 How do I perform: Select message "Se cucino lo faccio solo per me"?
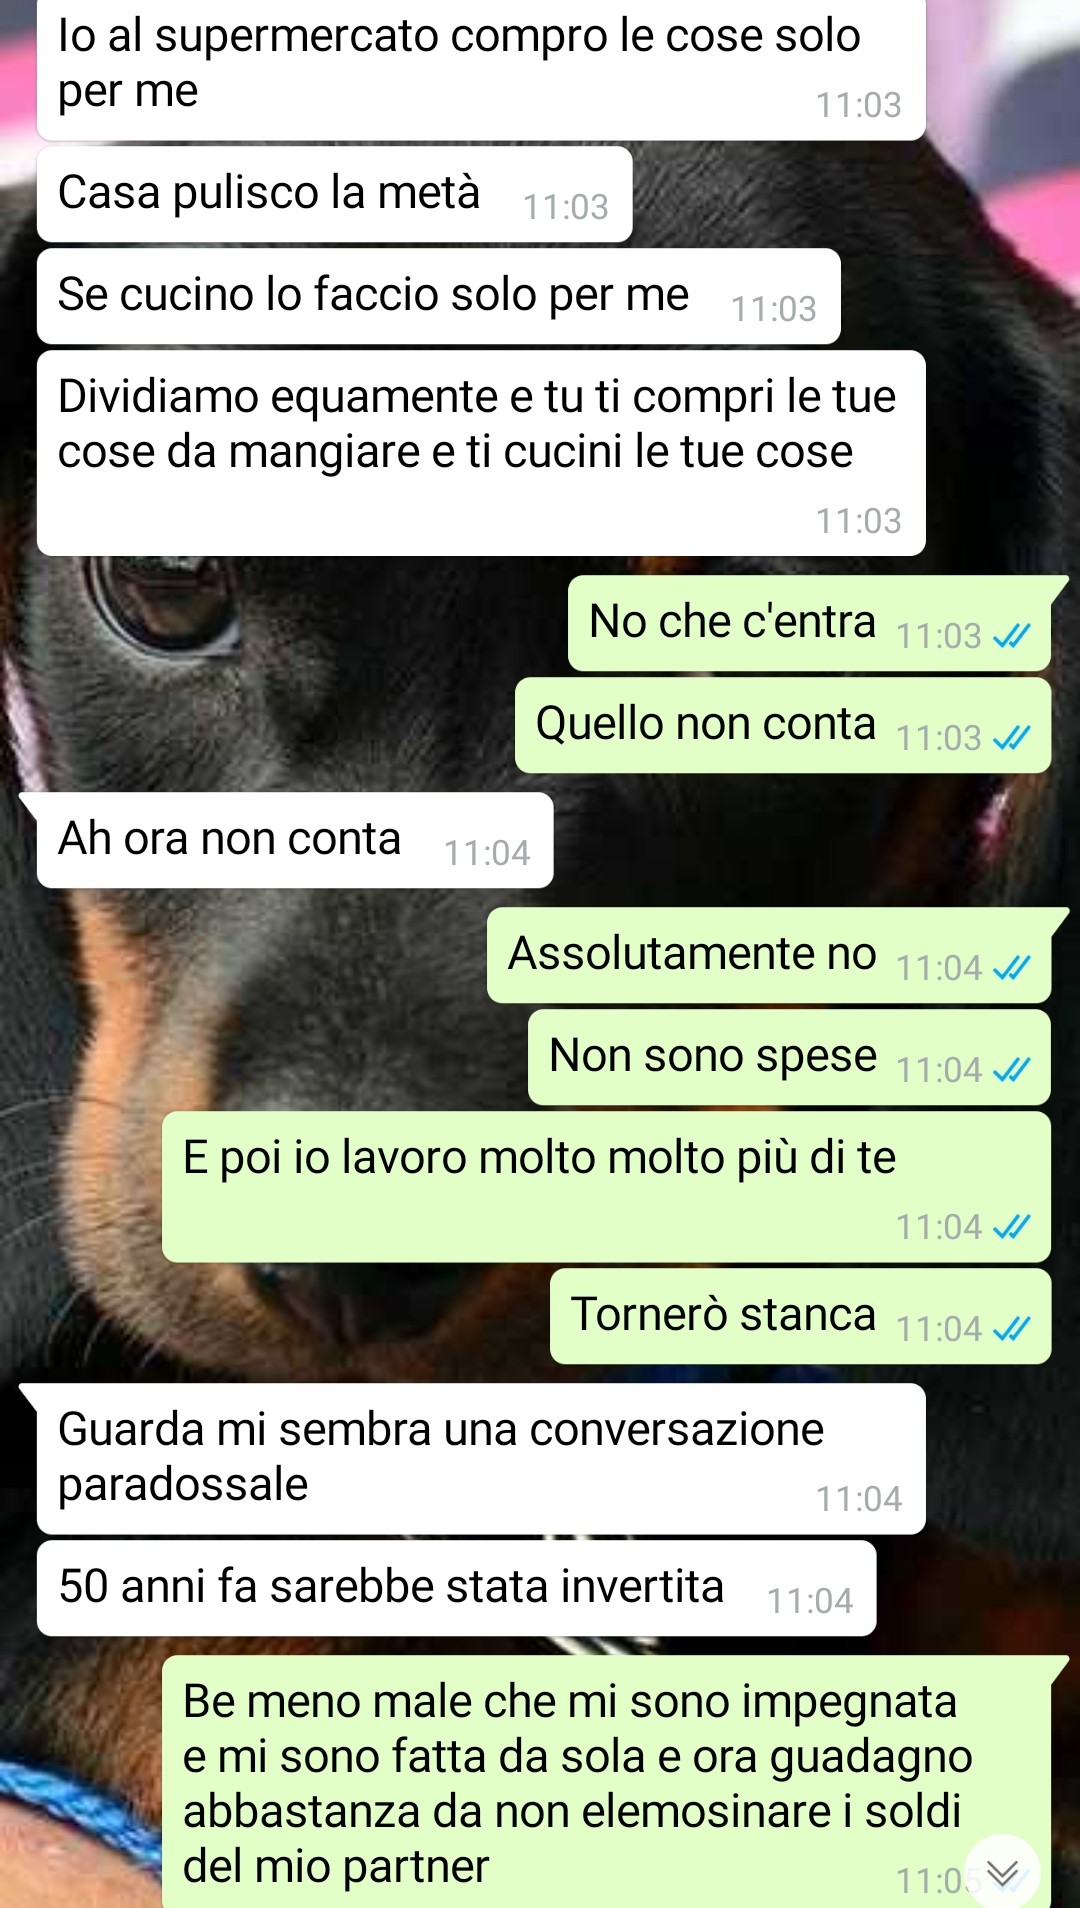[x=439, y=296]
